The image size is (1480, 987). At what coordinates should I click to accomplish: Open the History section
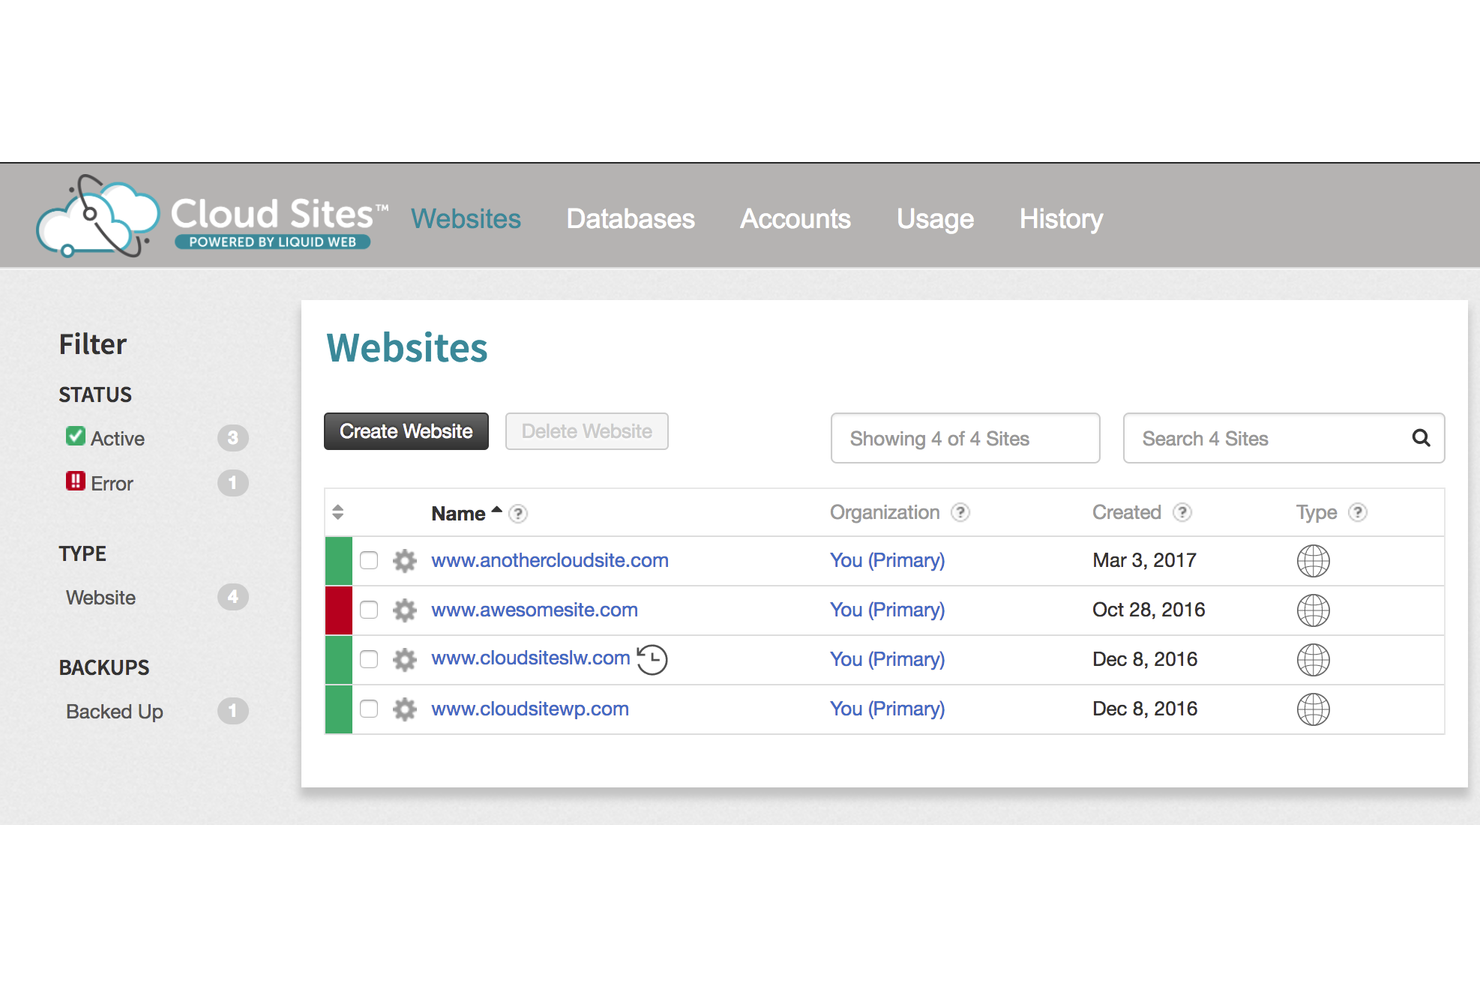pyautogui.click(x=1060, y=219)
